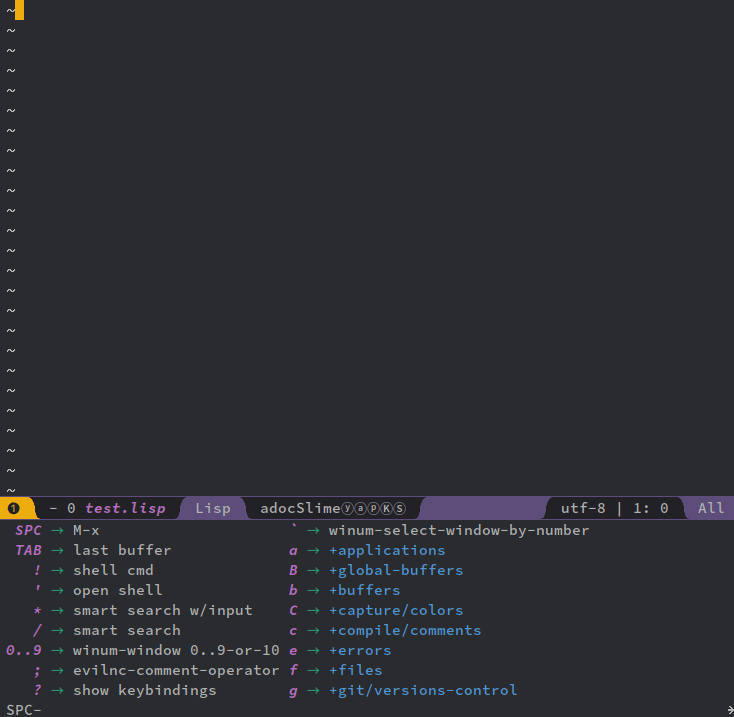
Task: Select the SPC M-x entry
Action: [x=57, y=530]
